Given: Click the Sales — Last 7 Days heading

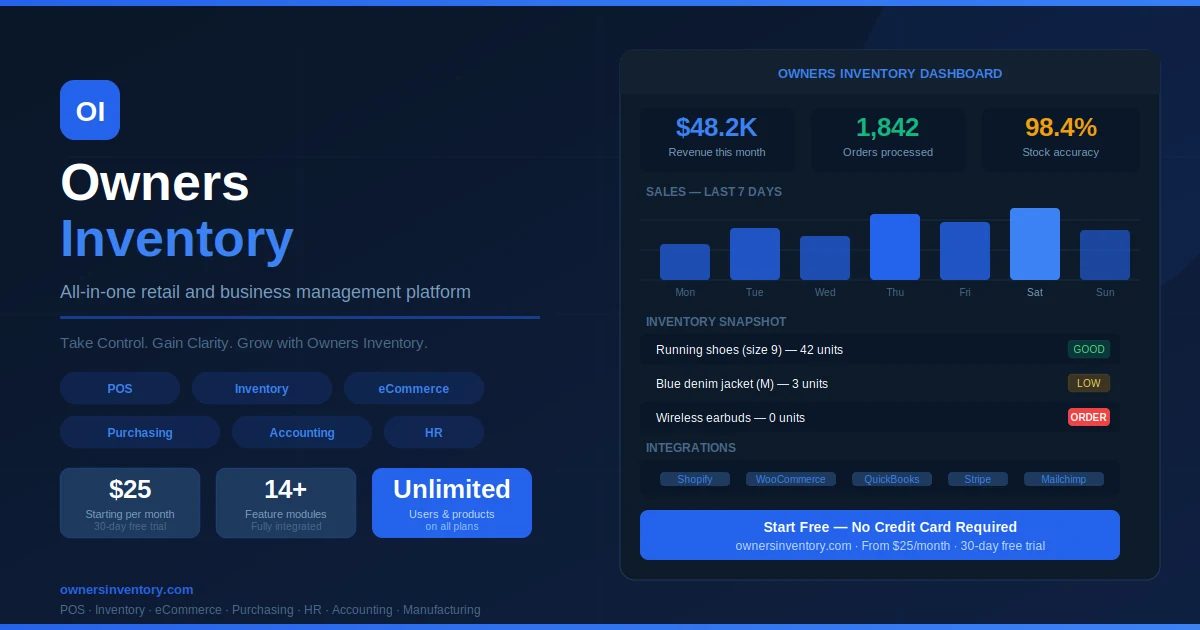Looking at the screenshot, I should pos(714,192).
